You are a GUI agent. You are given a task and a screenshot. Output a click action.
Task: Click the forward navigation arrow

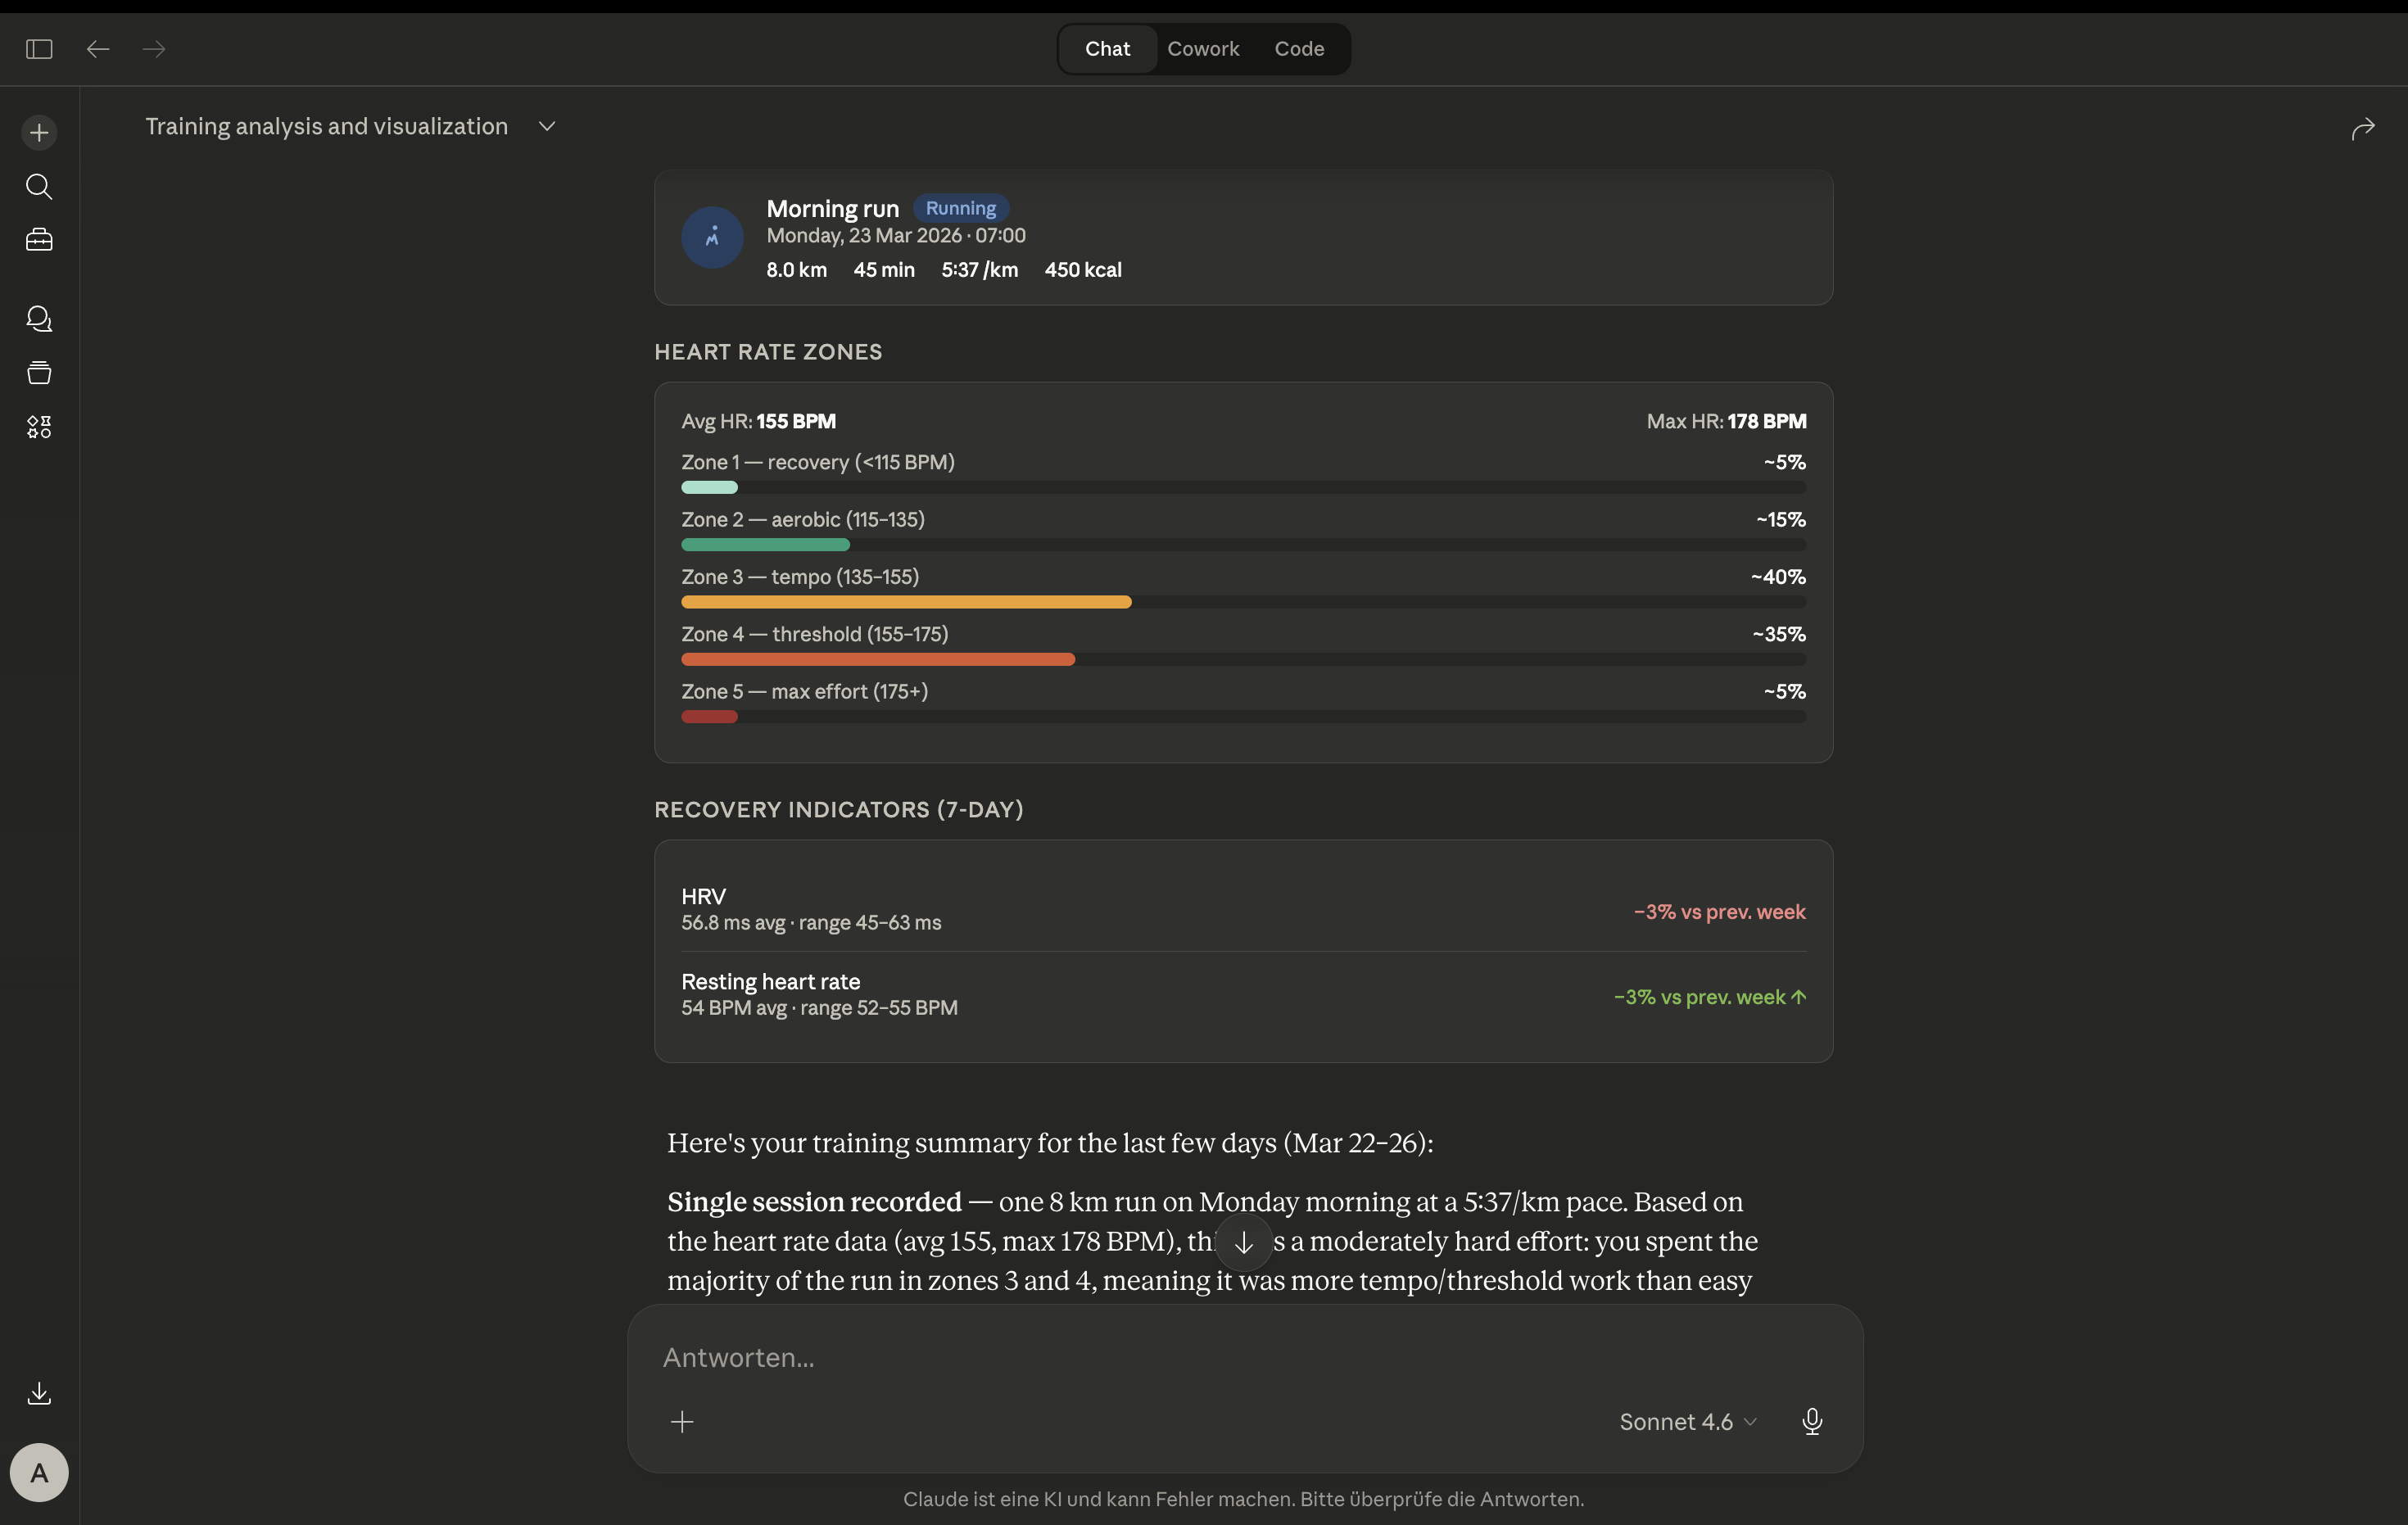(154, 49)
